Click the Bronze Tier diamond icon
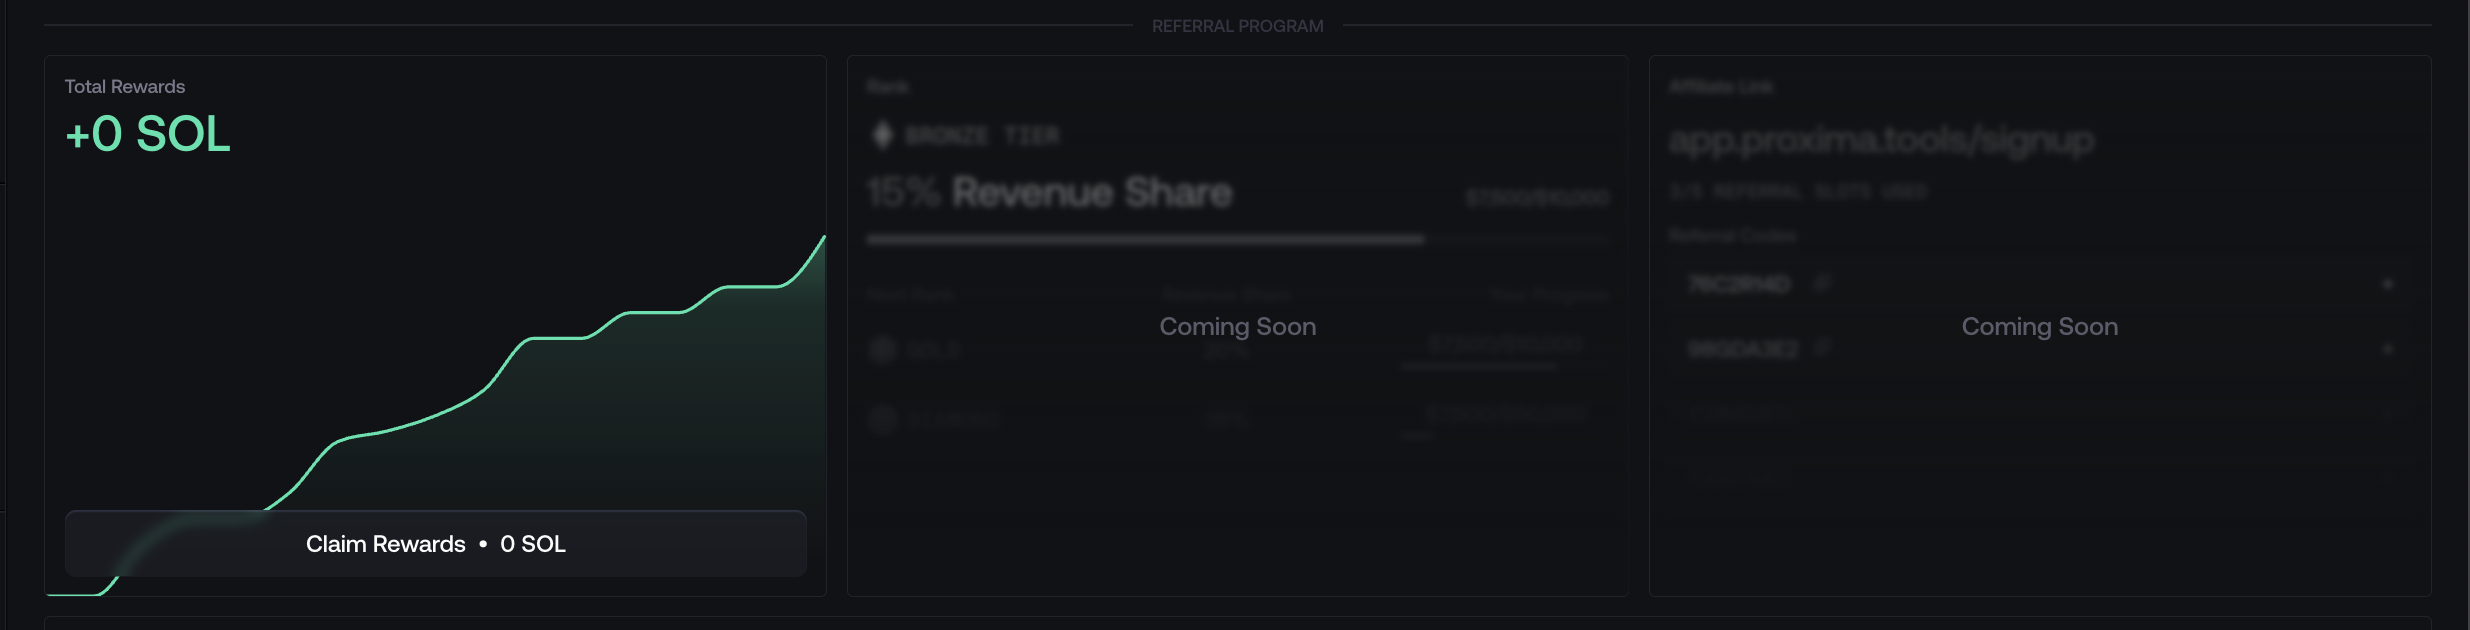Viewport: 2470px width, 630px height. click(x=882, y=135)
